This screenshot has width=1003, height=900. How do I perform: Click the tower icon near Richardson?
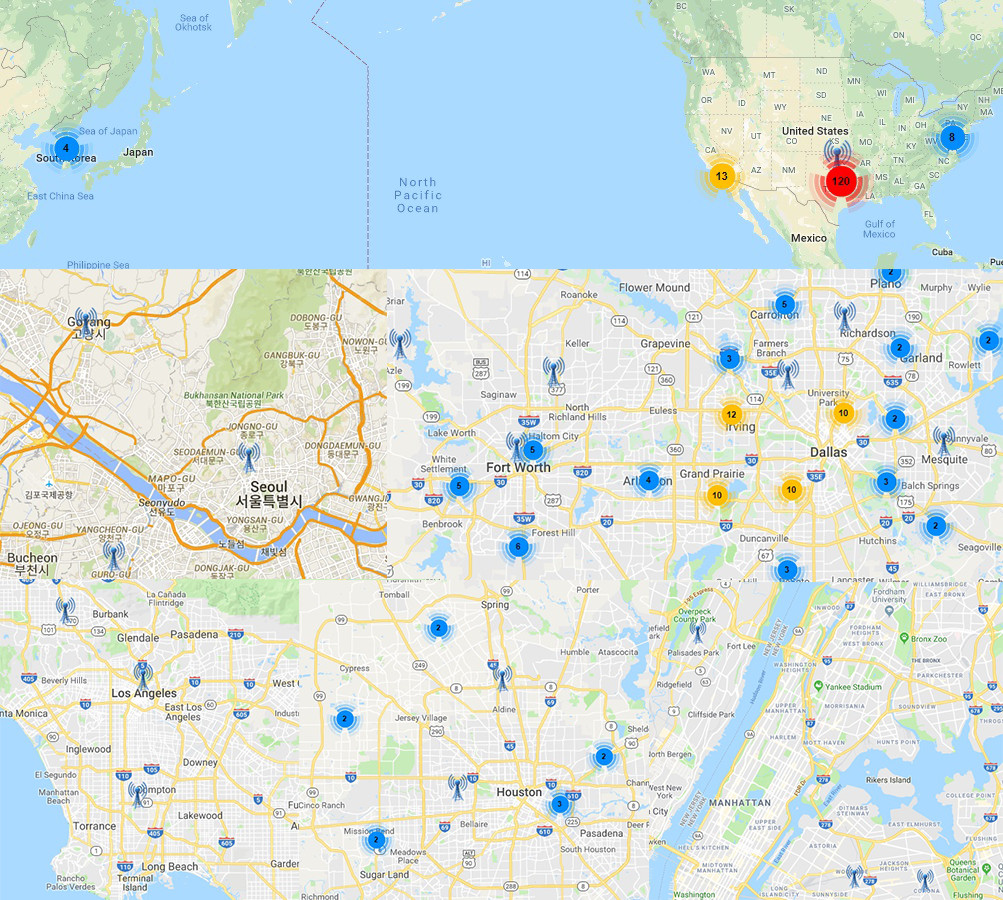(844, 317)
